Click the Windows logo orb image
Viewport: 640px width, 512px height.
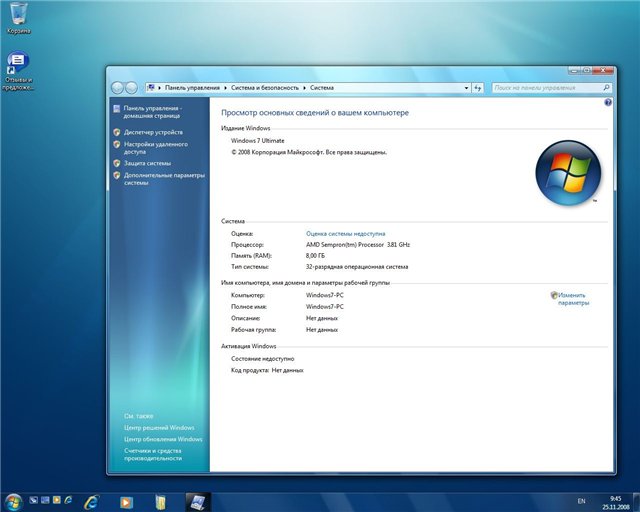[568, 173]
